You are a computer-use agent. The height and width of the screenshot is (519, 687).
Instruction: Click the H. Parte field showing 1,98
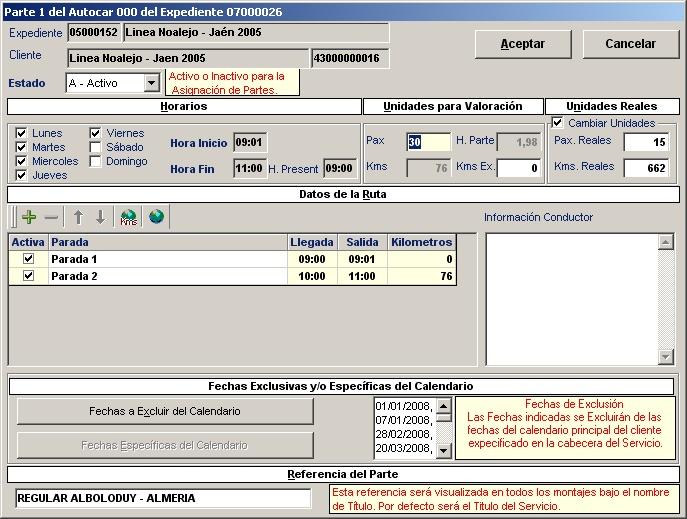518,142
